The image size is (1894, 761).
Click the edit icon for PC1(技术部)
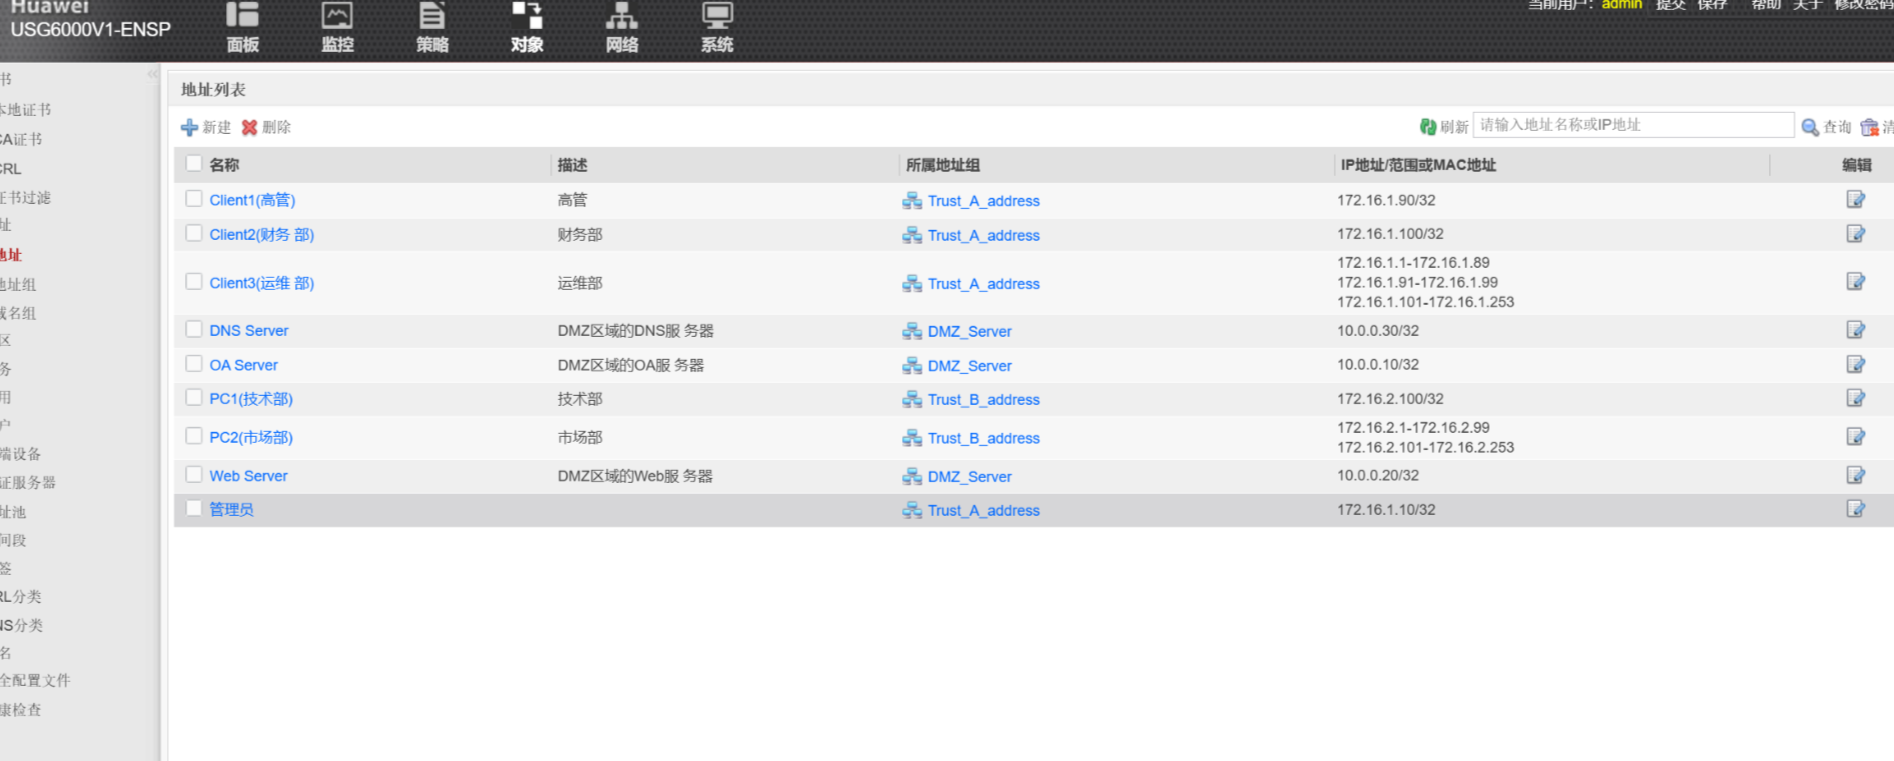pos(1856,398)
